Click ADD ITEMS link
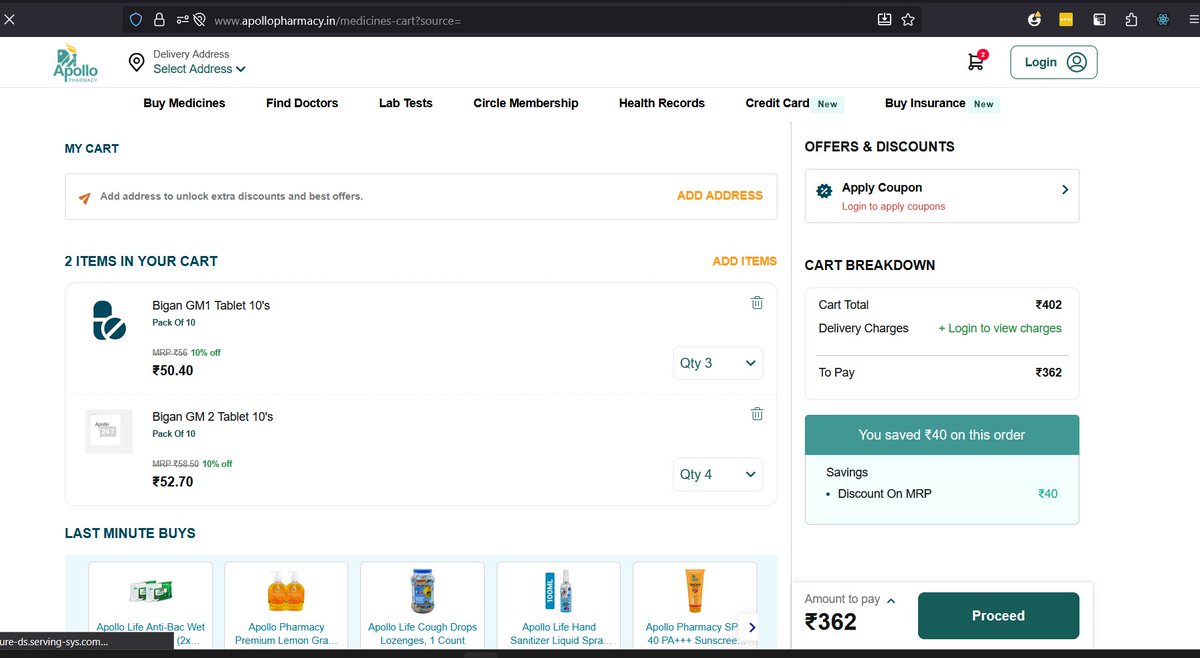This screenshot has height=658, width=1200. [x=744, y=261]
